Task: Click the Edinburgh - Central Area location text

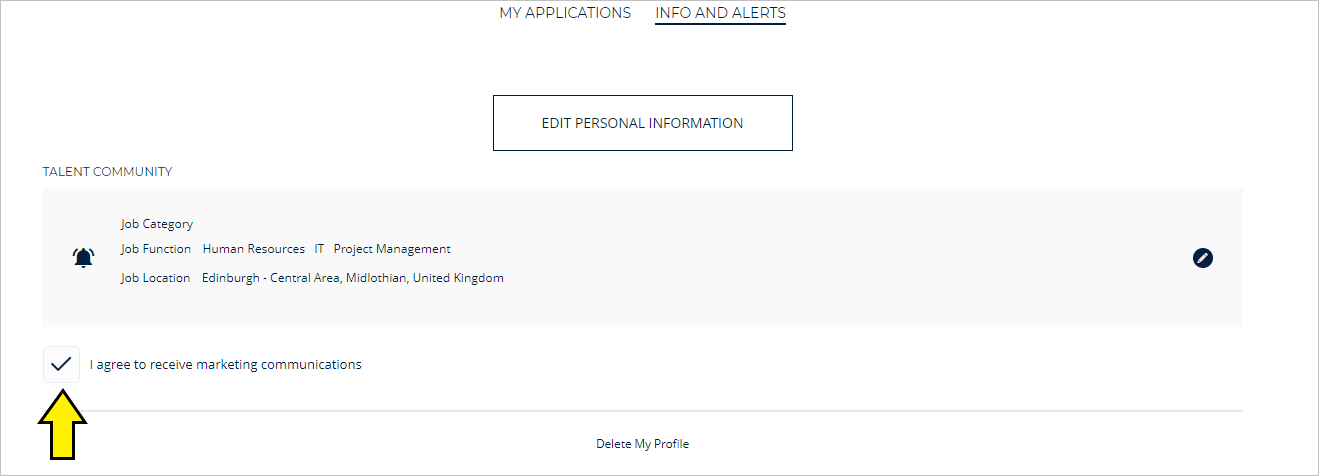Action: coord(271,278)
